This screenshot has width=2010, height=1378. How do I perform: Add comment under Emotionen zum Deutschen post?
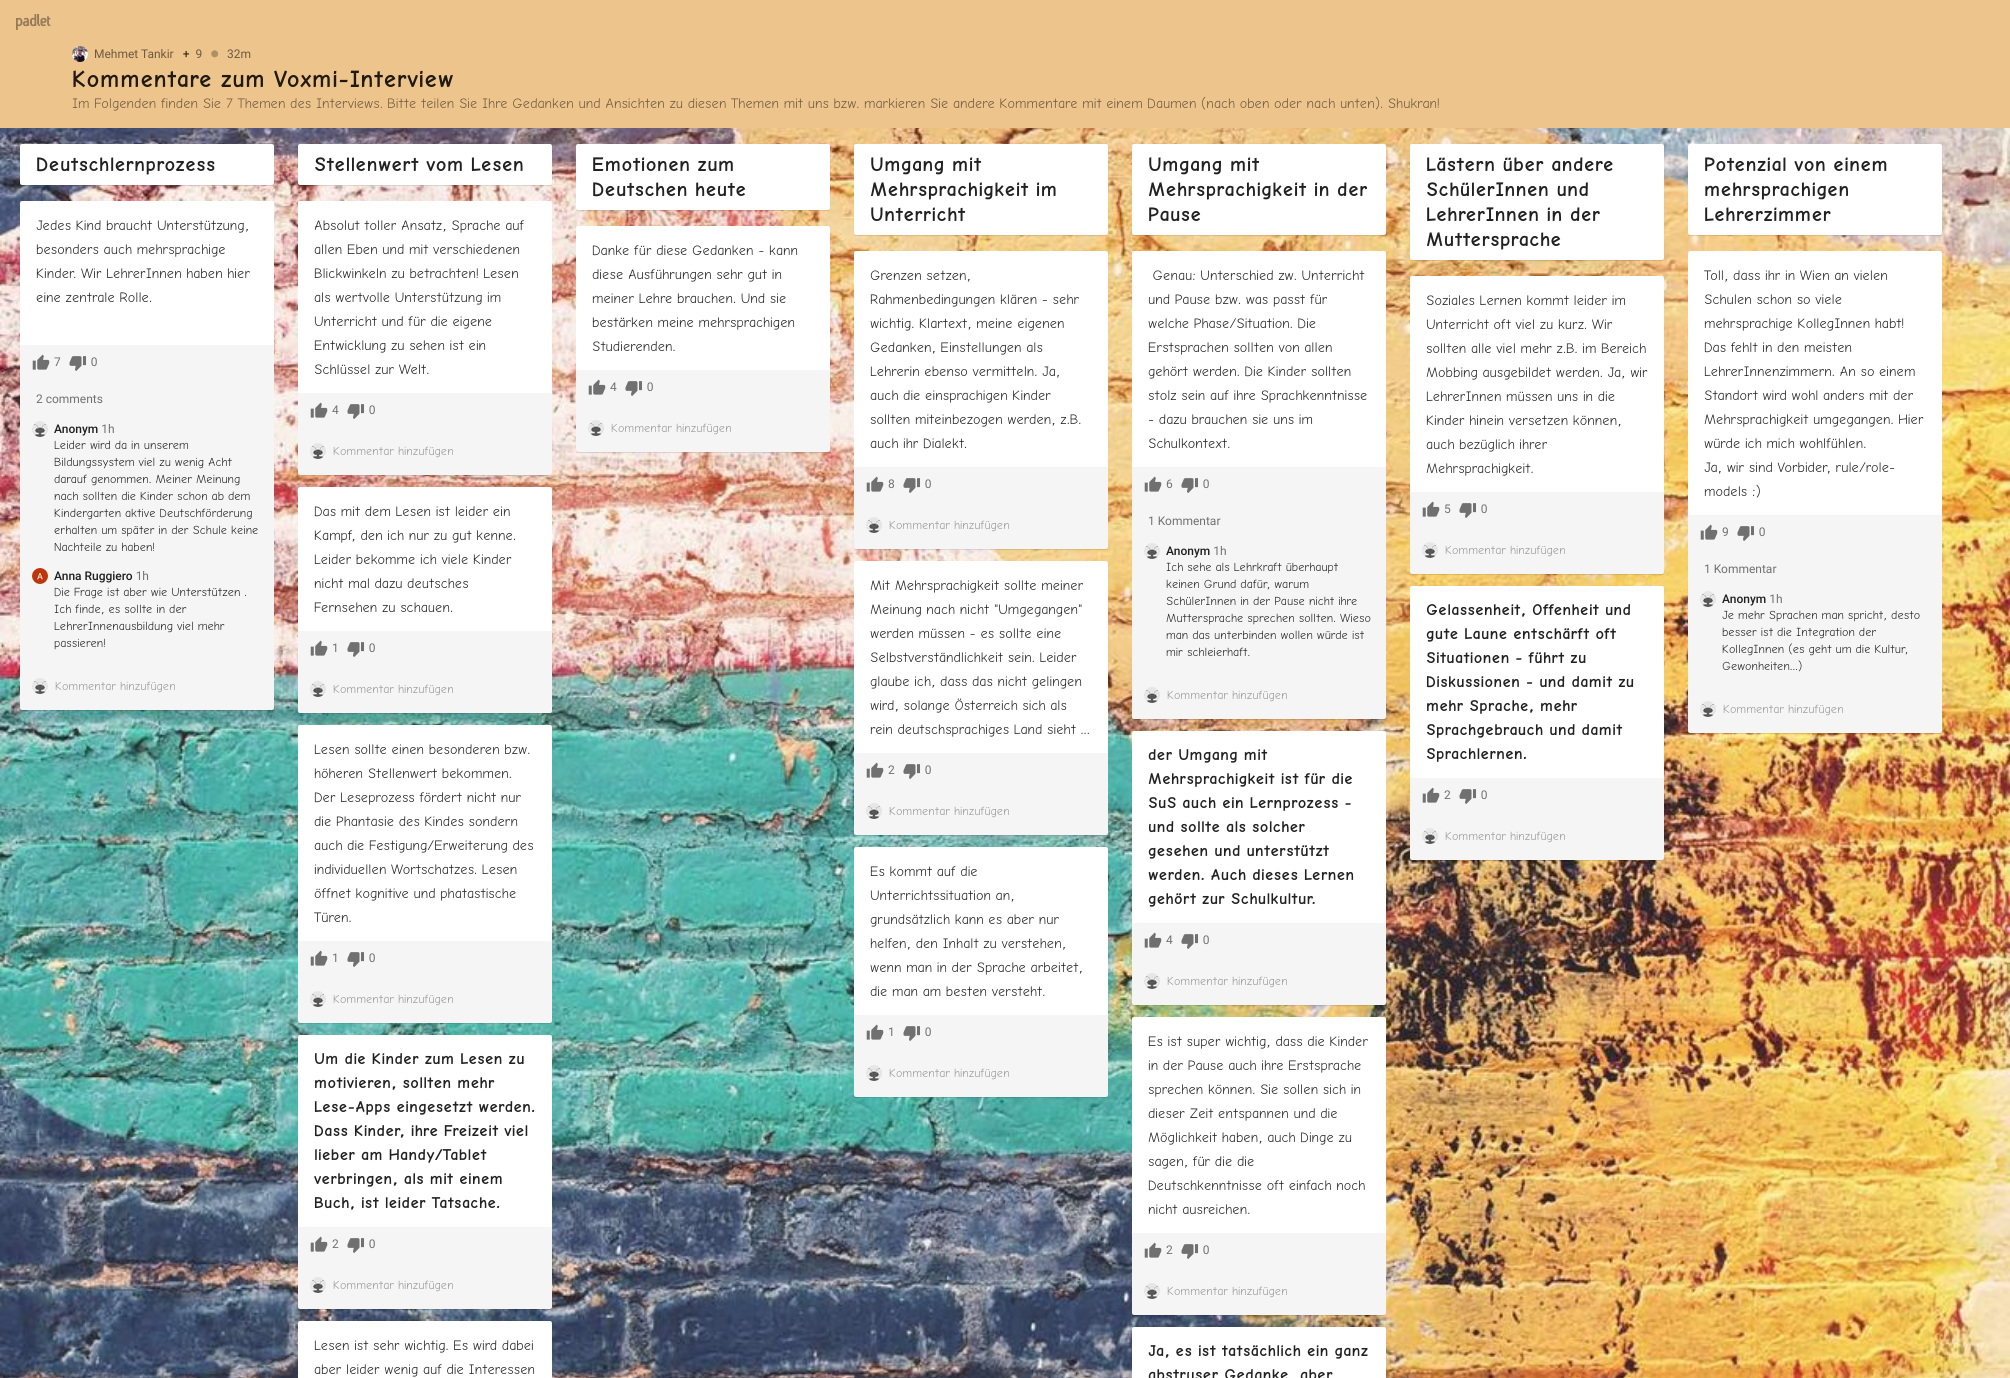[x=671, y=428]
